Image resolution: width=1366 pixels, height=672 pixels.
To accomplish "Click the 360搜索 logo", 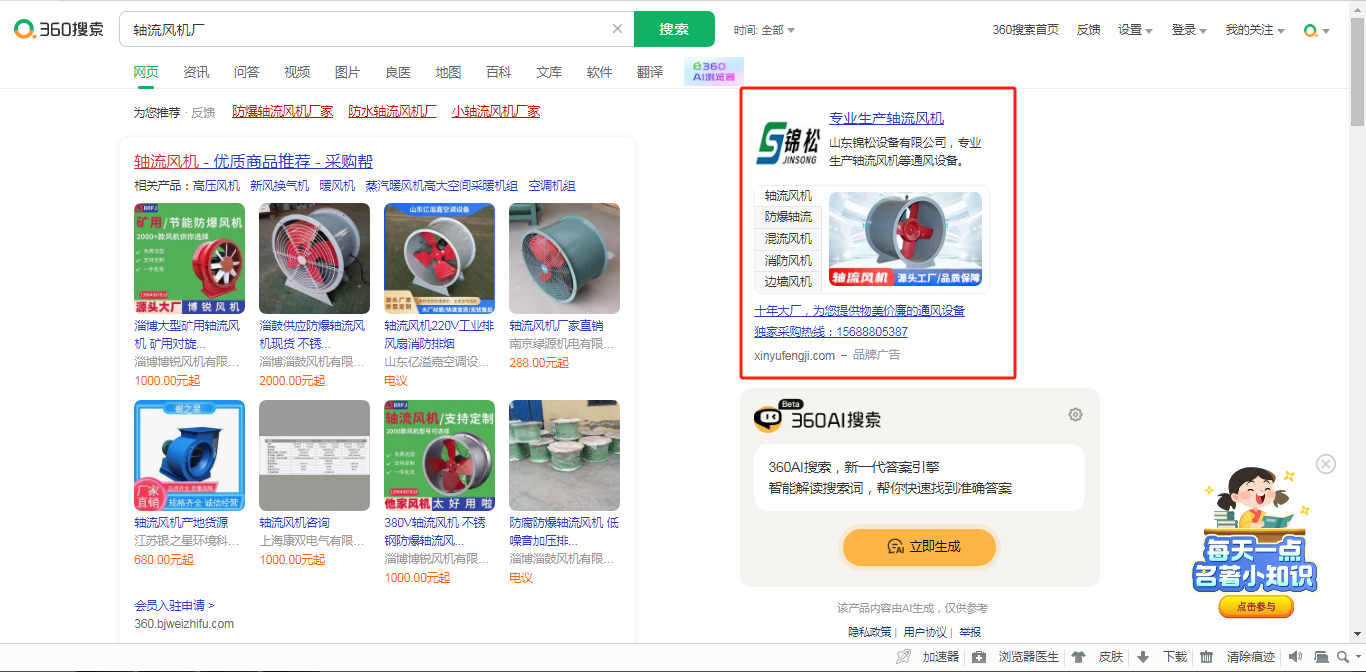I will click(x=59, y=29).
